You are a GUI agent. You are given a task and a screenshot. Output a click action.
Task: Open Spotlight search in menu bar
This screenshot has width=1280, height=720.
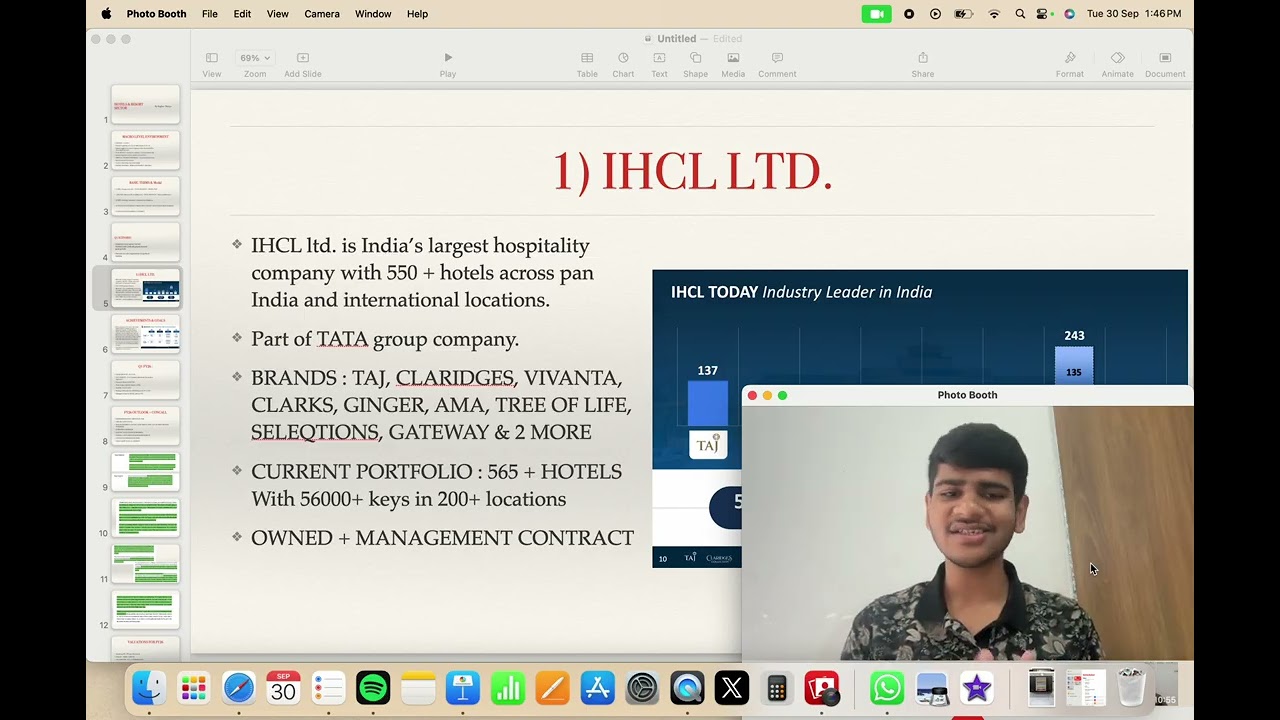click(x=1020, y=14)
